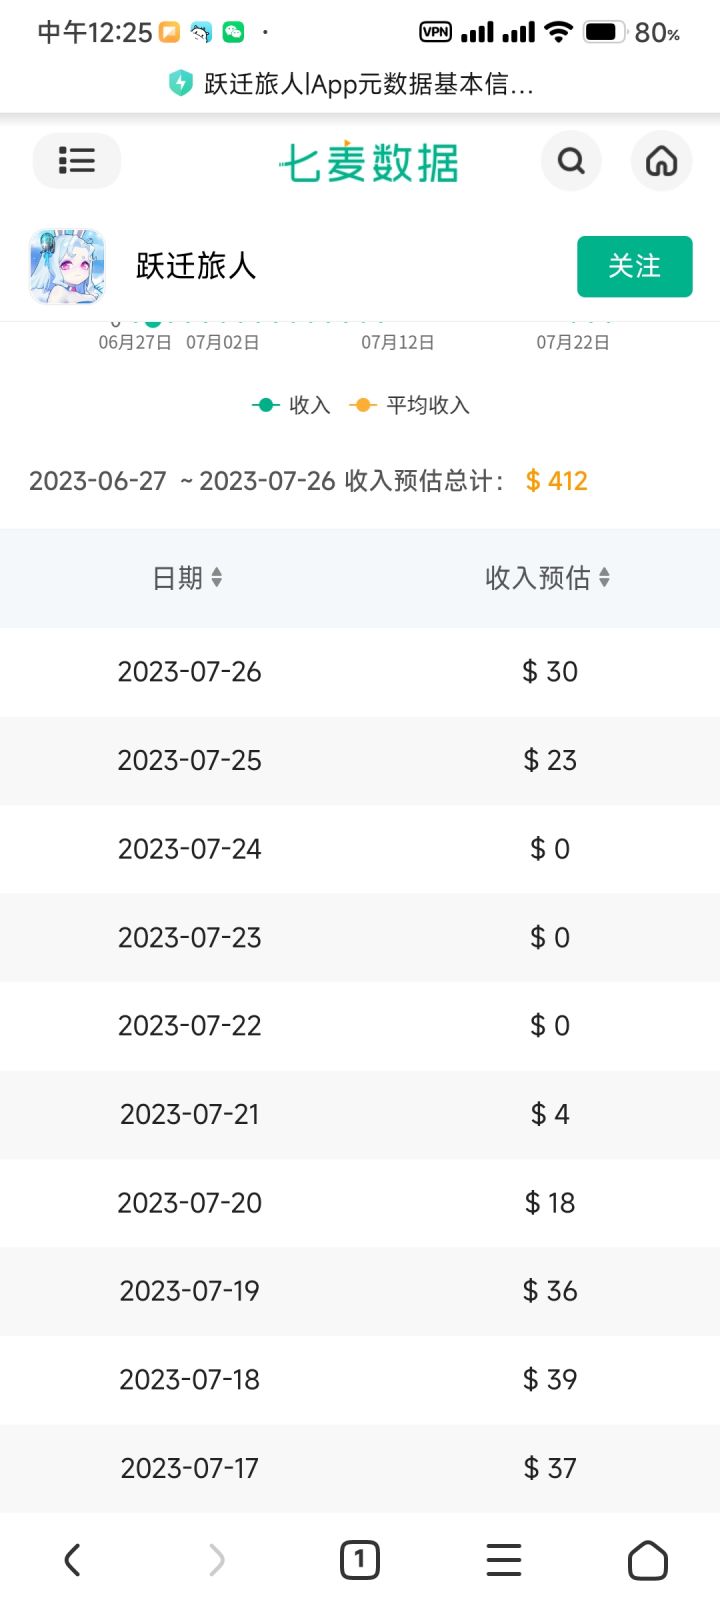Toggle the 平均收入 legend series

click(409, 405)
